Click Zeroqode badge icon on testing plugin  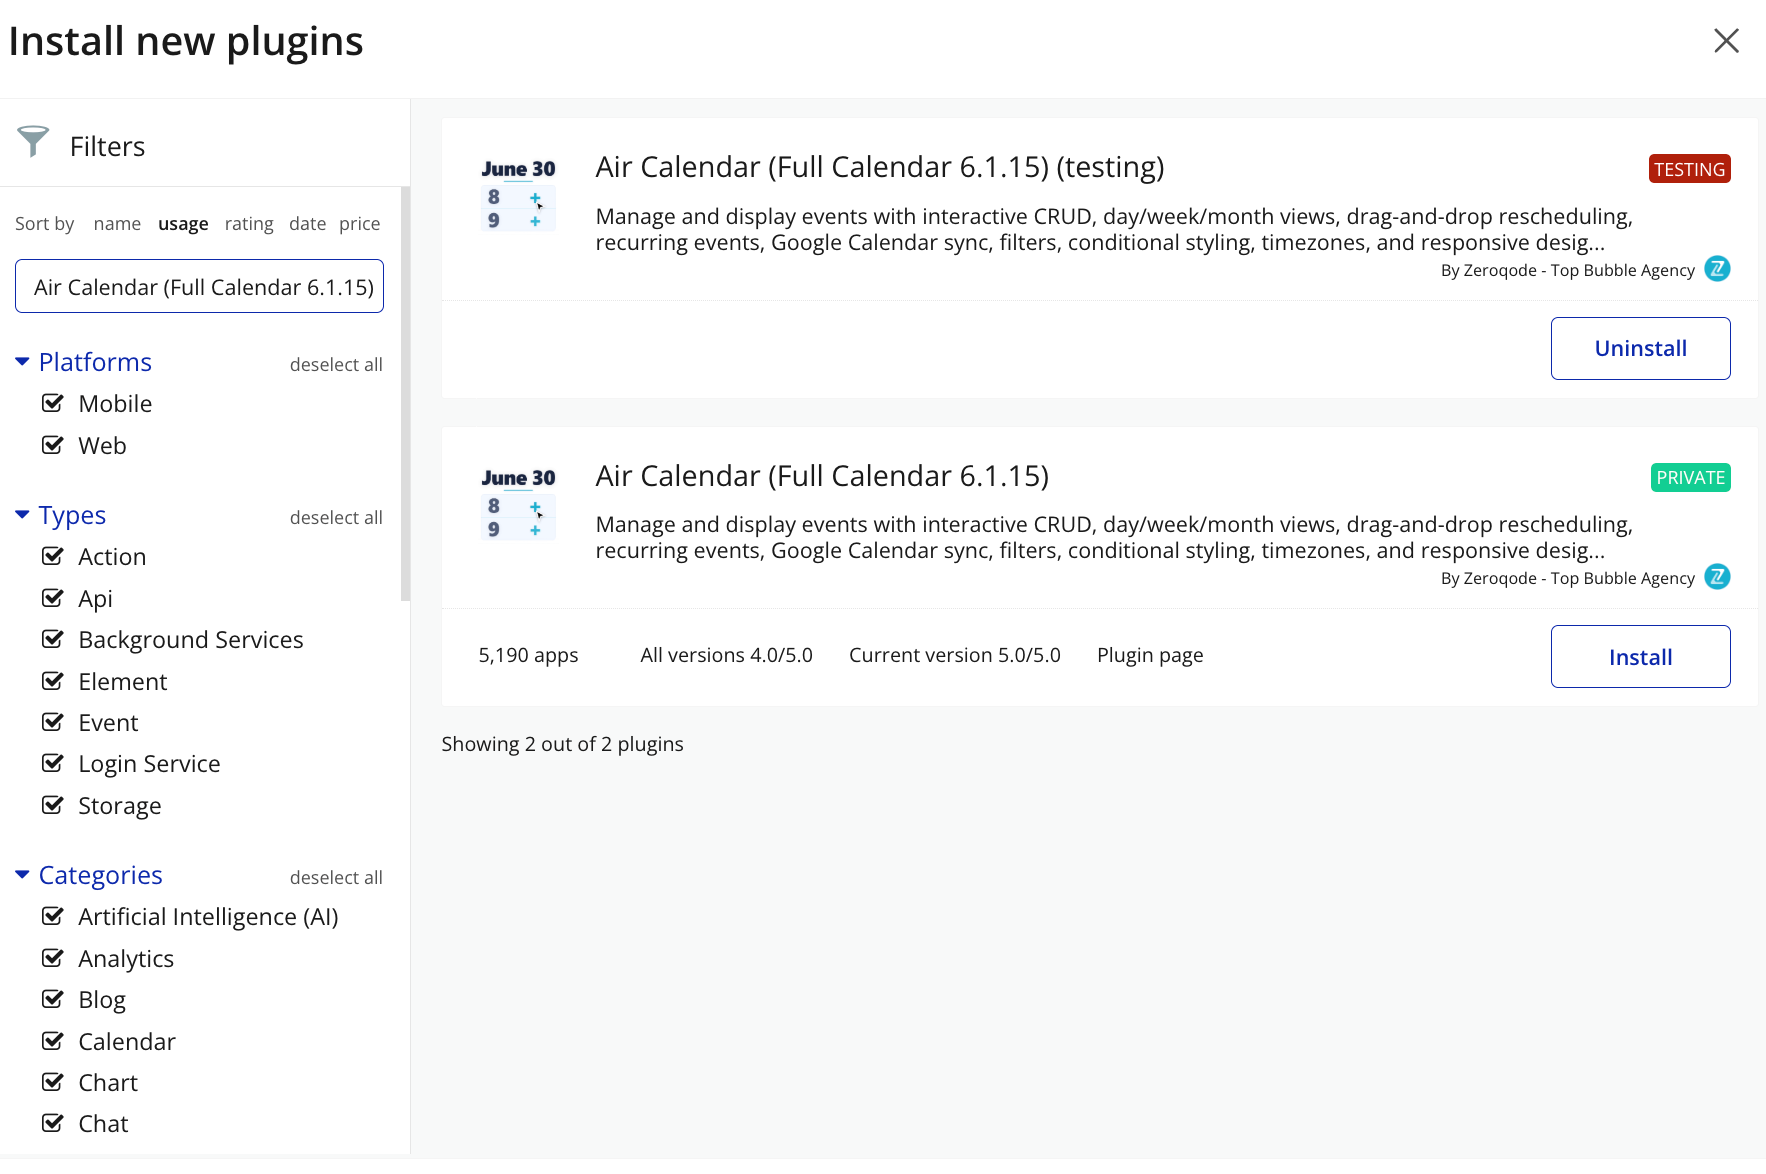pos(1717,269)
